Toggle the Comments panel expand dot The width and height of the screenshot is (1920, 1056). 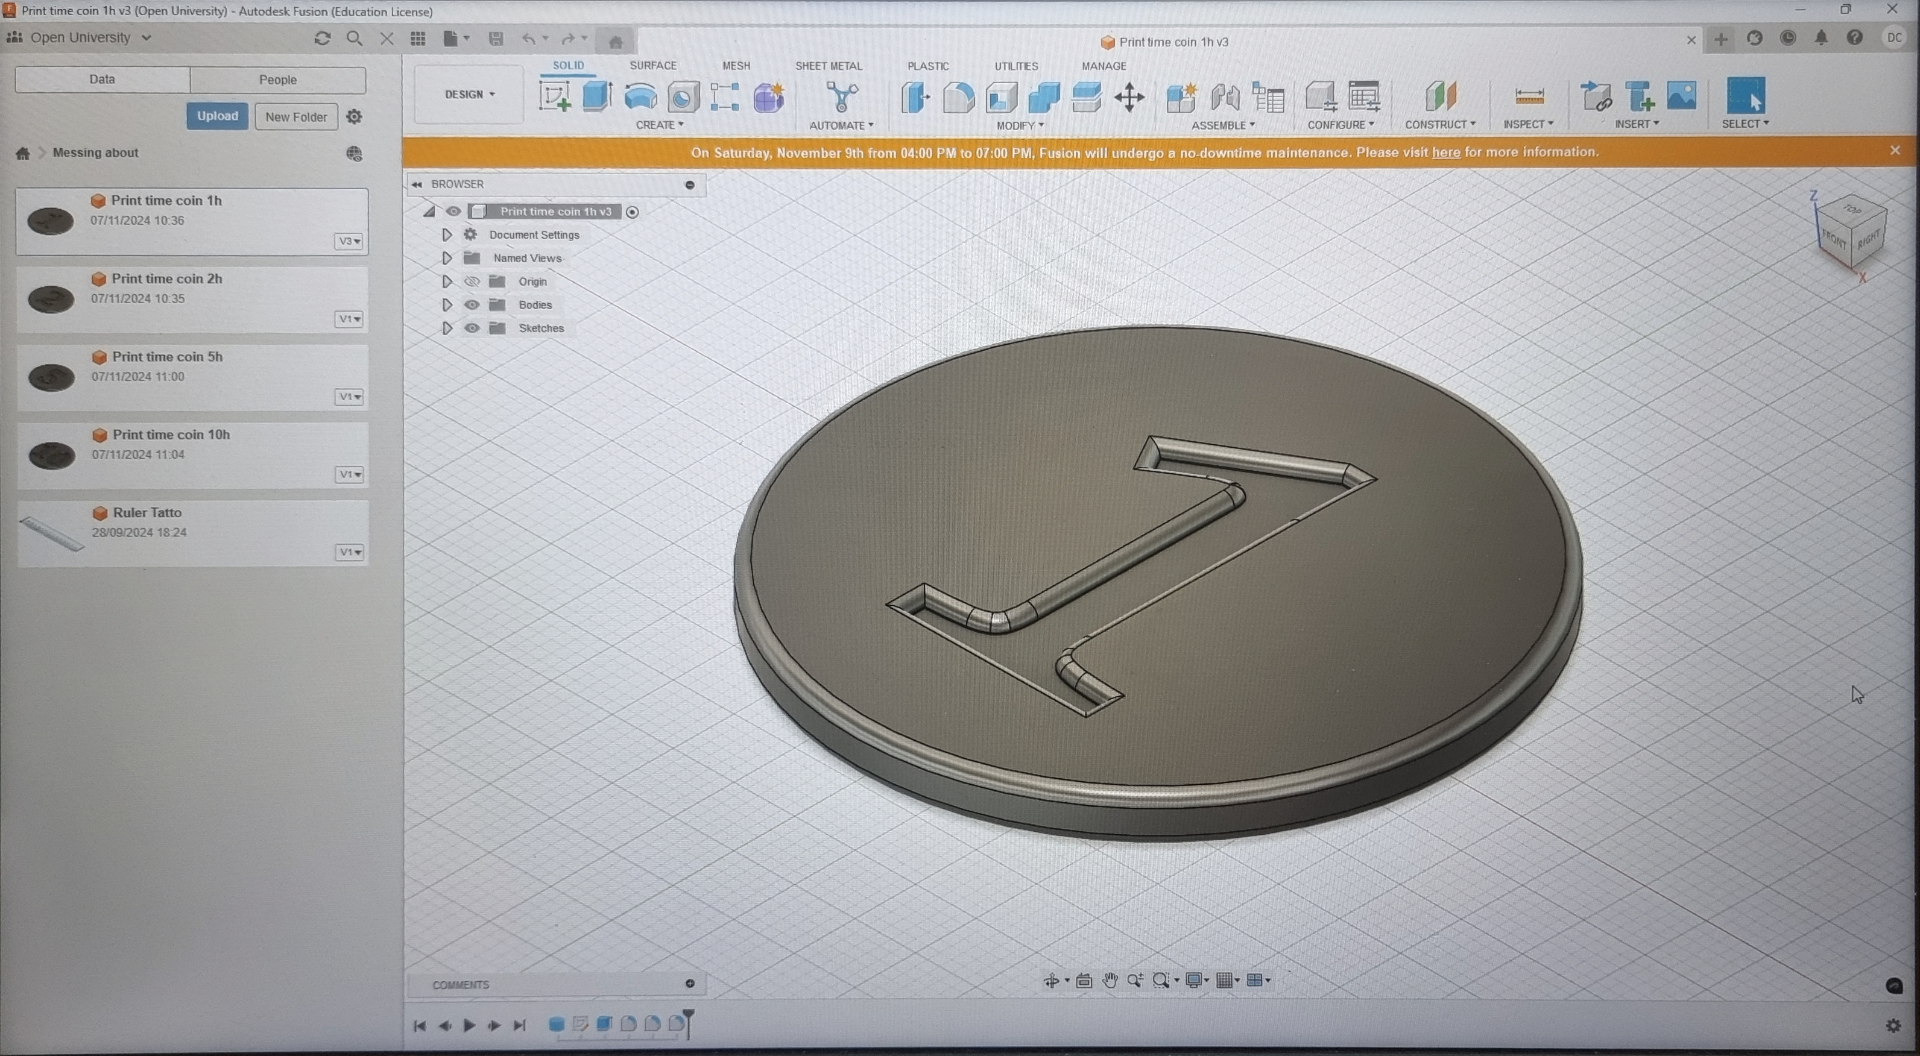(690, 984)
